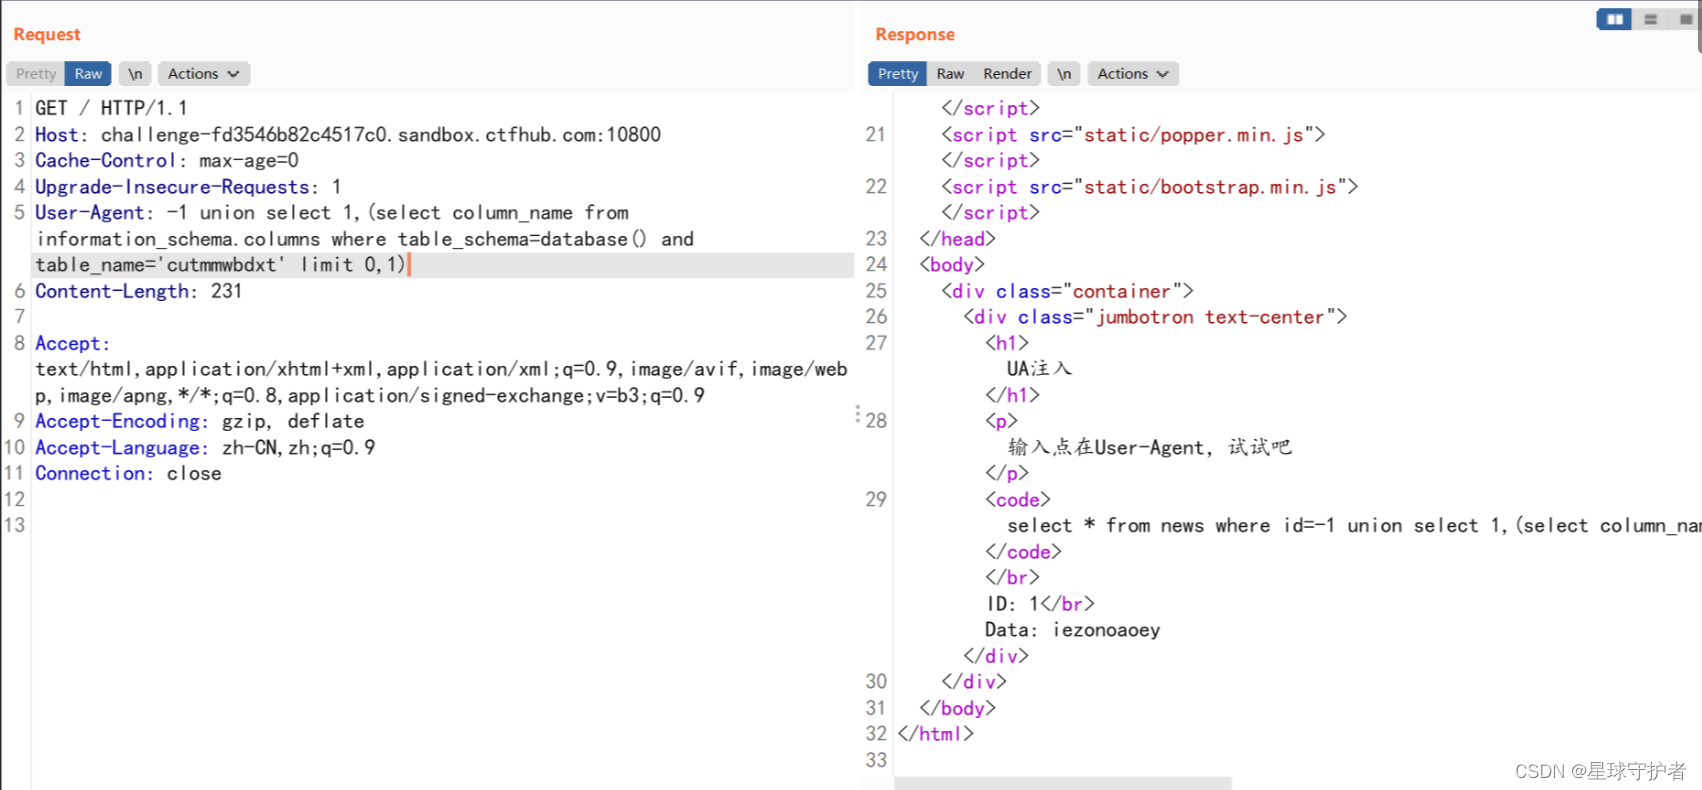Click the Data: iezonoaoey result line
This screenshot has height=790, width=1702.
point(1073,630)
